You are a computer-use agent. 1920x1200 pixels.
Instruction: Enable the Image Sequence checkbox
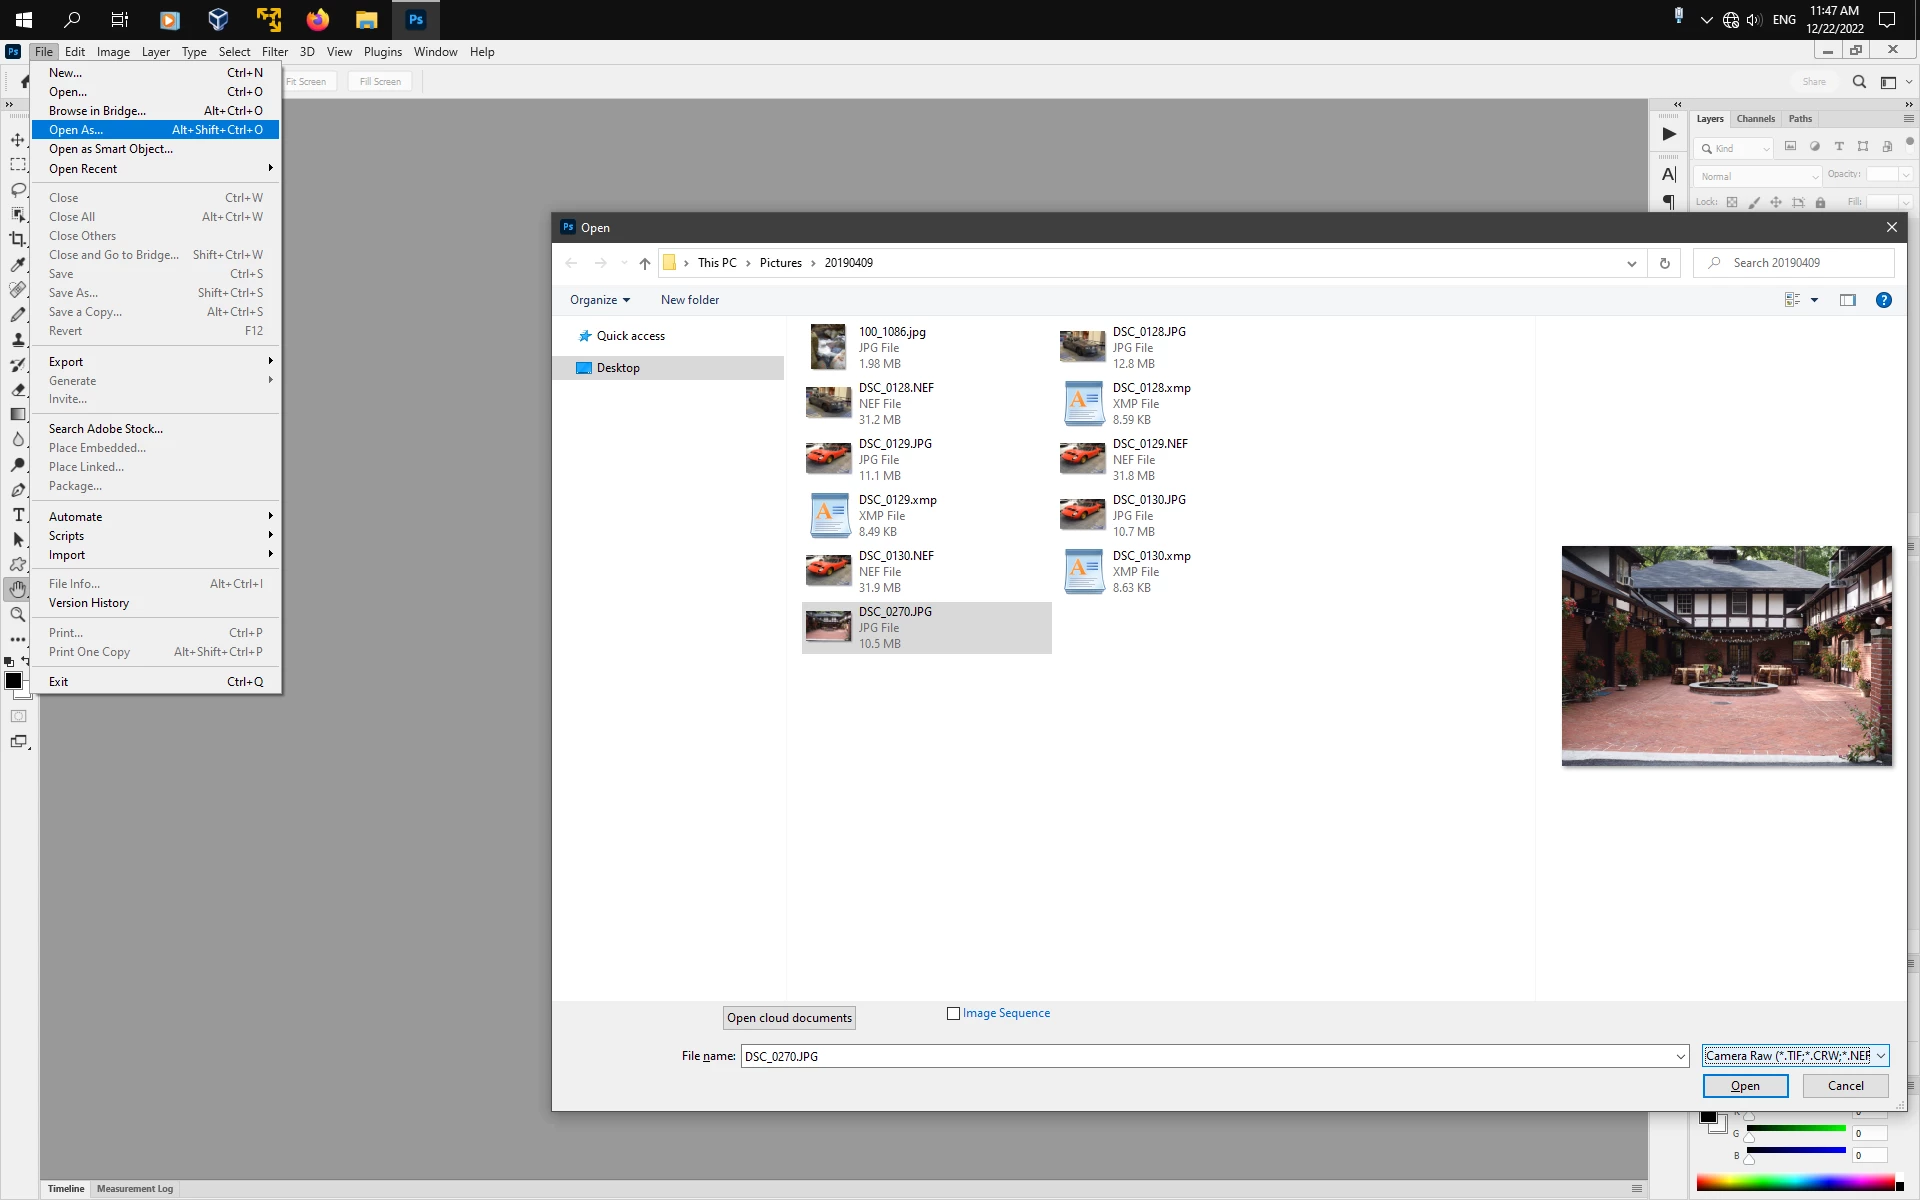click(953, 1013)
